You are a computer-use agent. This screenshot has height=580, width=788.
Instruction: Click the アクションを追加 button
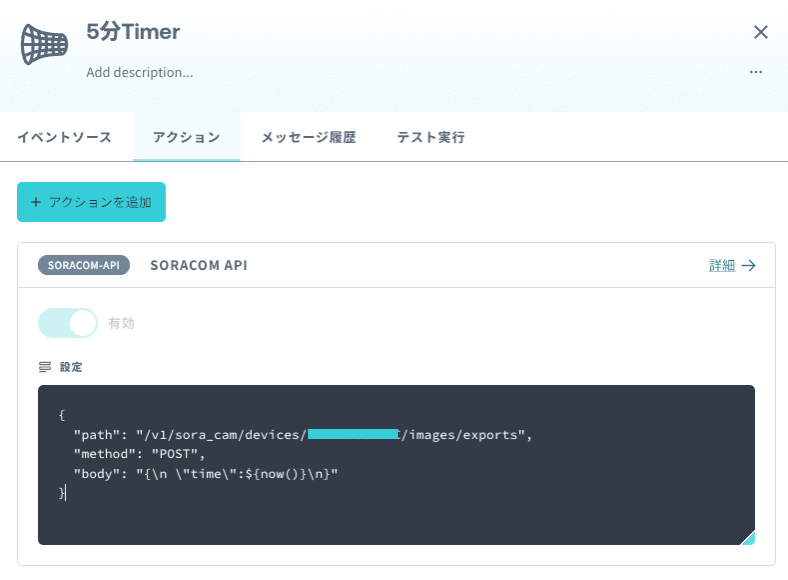pos(91,202)
